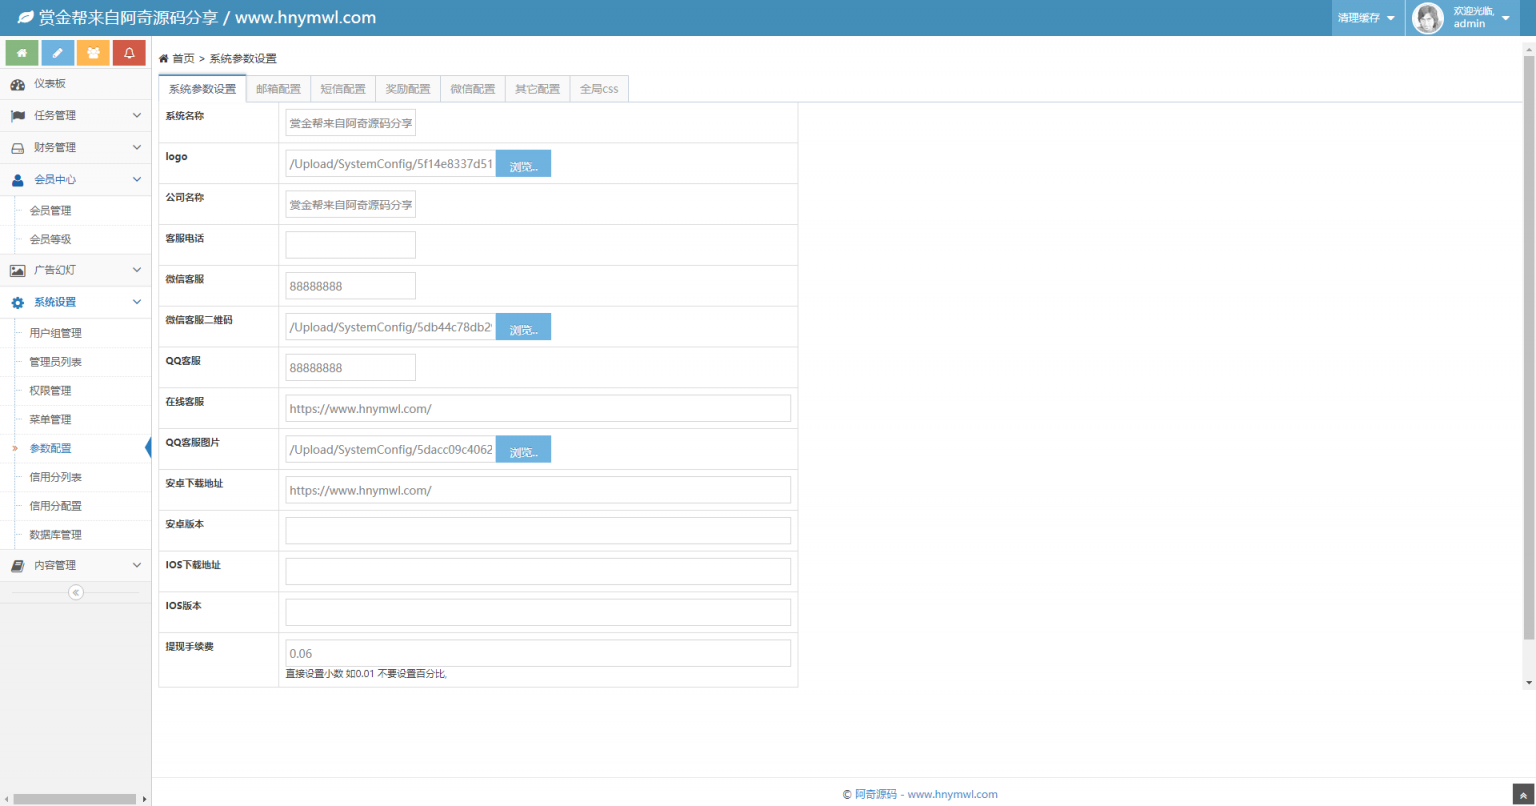Screen dimensions: 1536x806
Task: Click the home icon in breadcrumb
Action: [x=164, y=59]
